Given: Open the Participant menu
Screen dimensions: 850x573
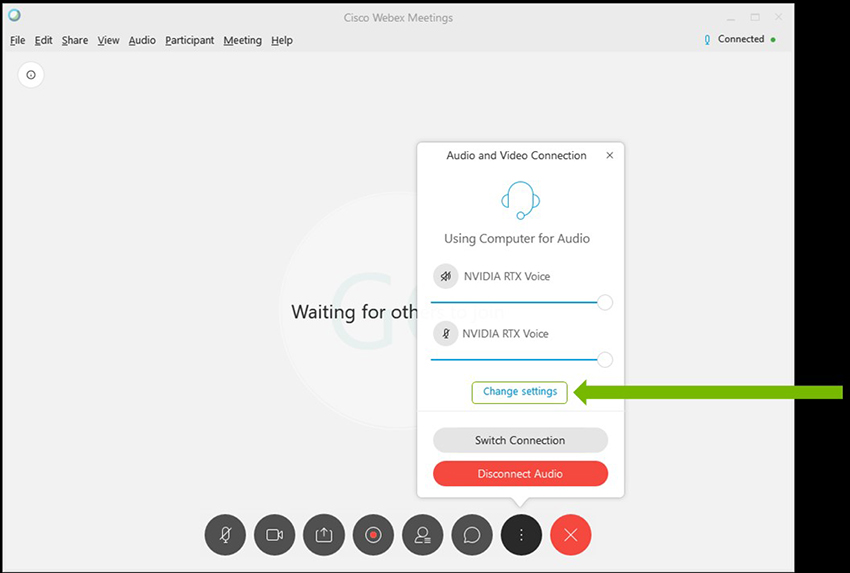Looking at the screenshot, I should click(190, 40).
